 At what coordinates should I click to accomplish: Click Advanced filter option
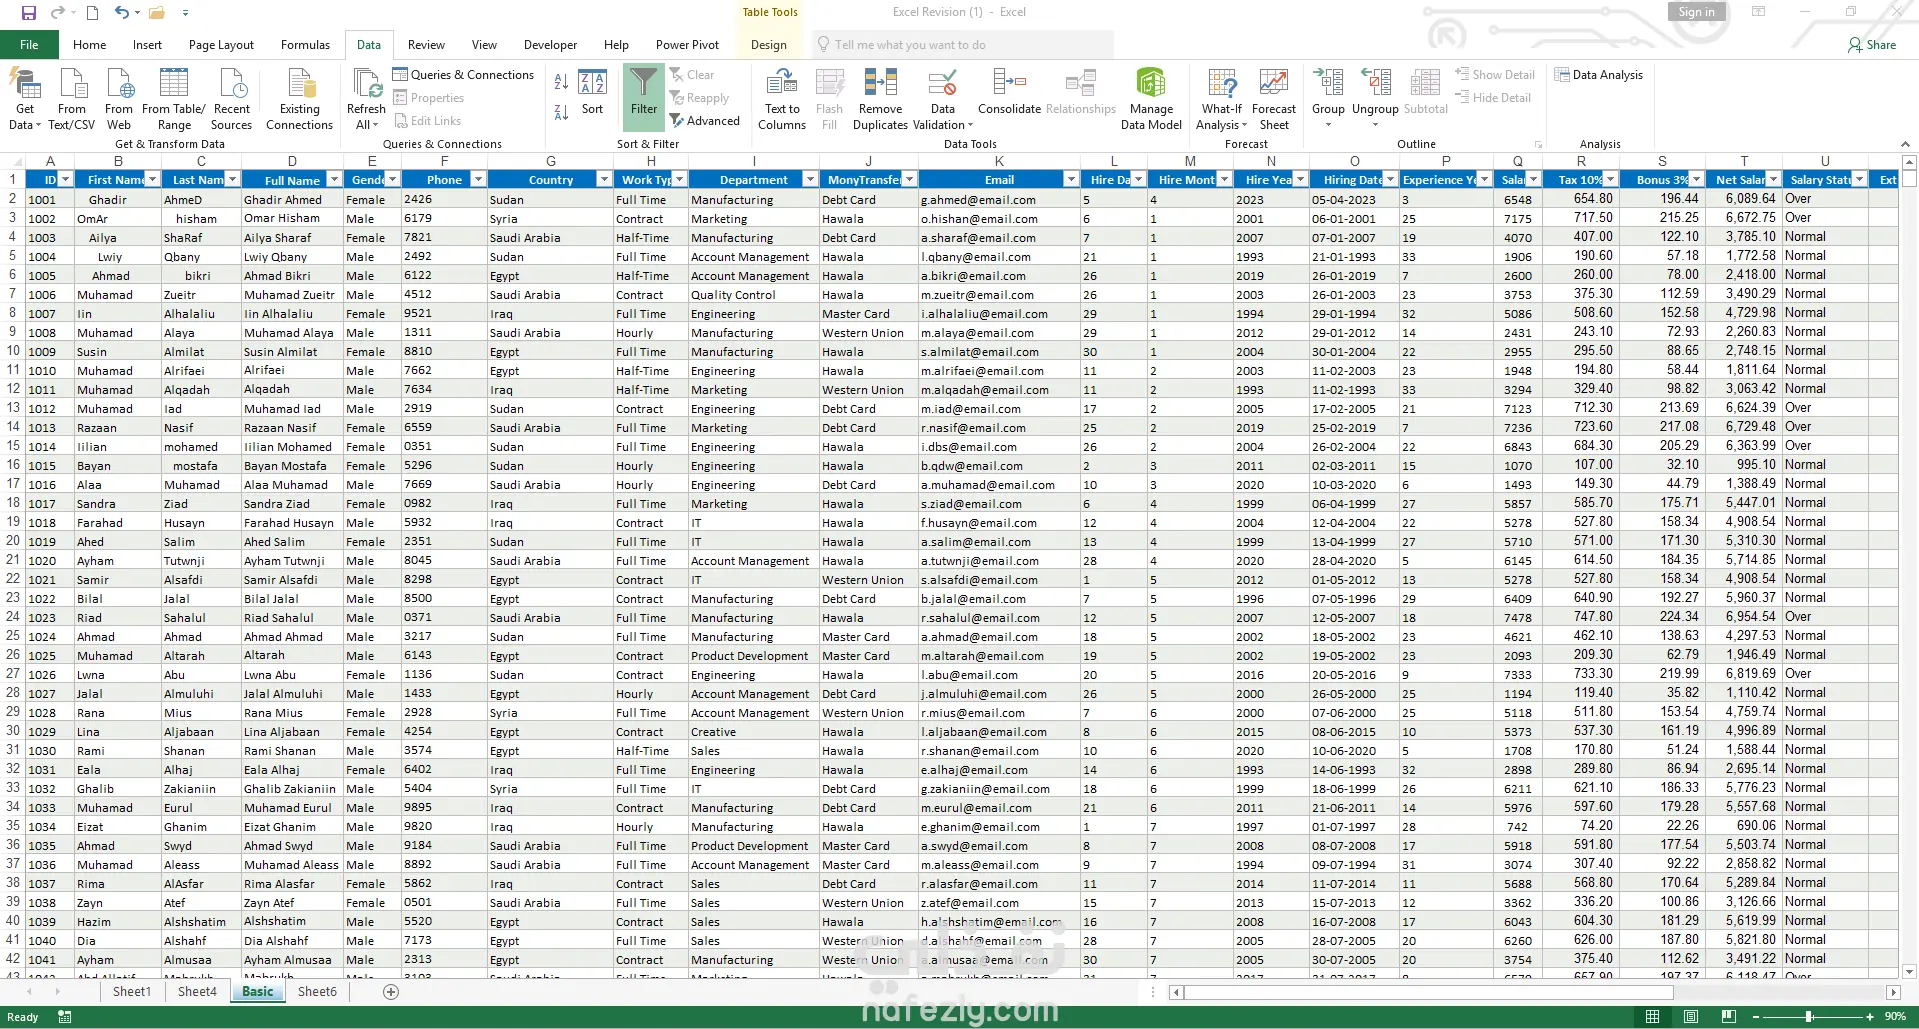(x=705, y=121)
